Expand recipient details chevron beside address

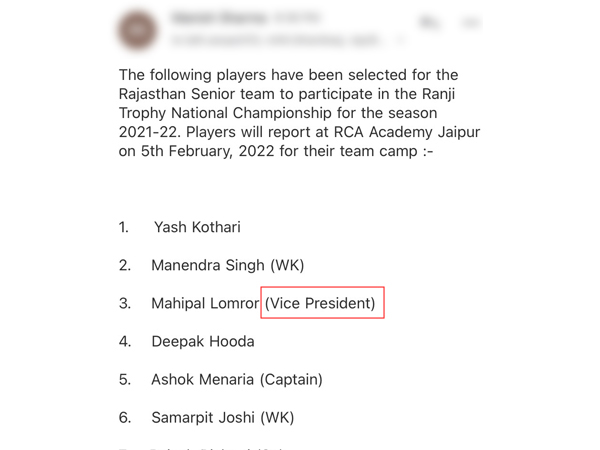point(402,39)
